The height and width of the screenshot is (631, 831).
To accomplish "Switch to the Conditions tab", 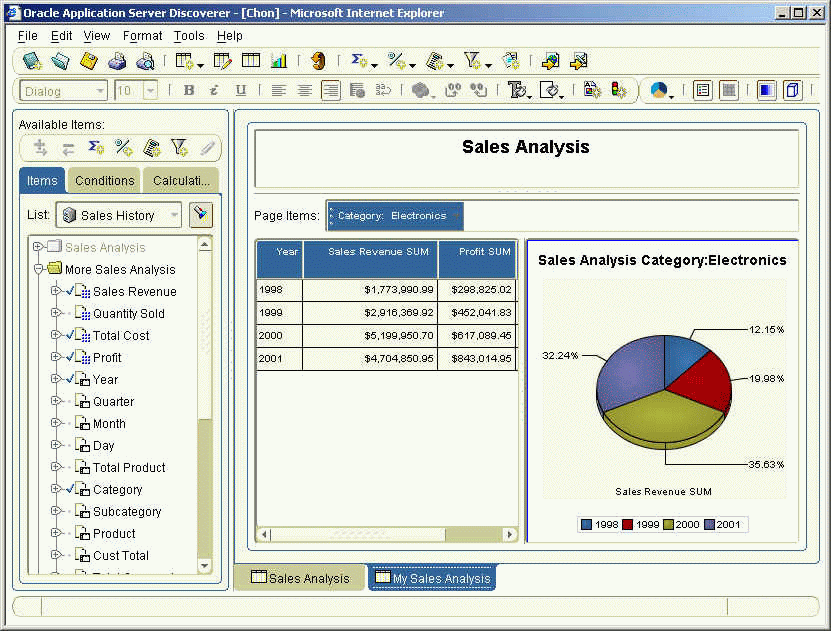I will [104, 181].
